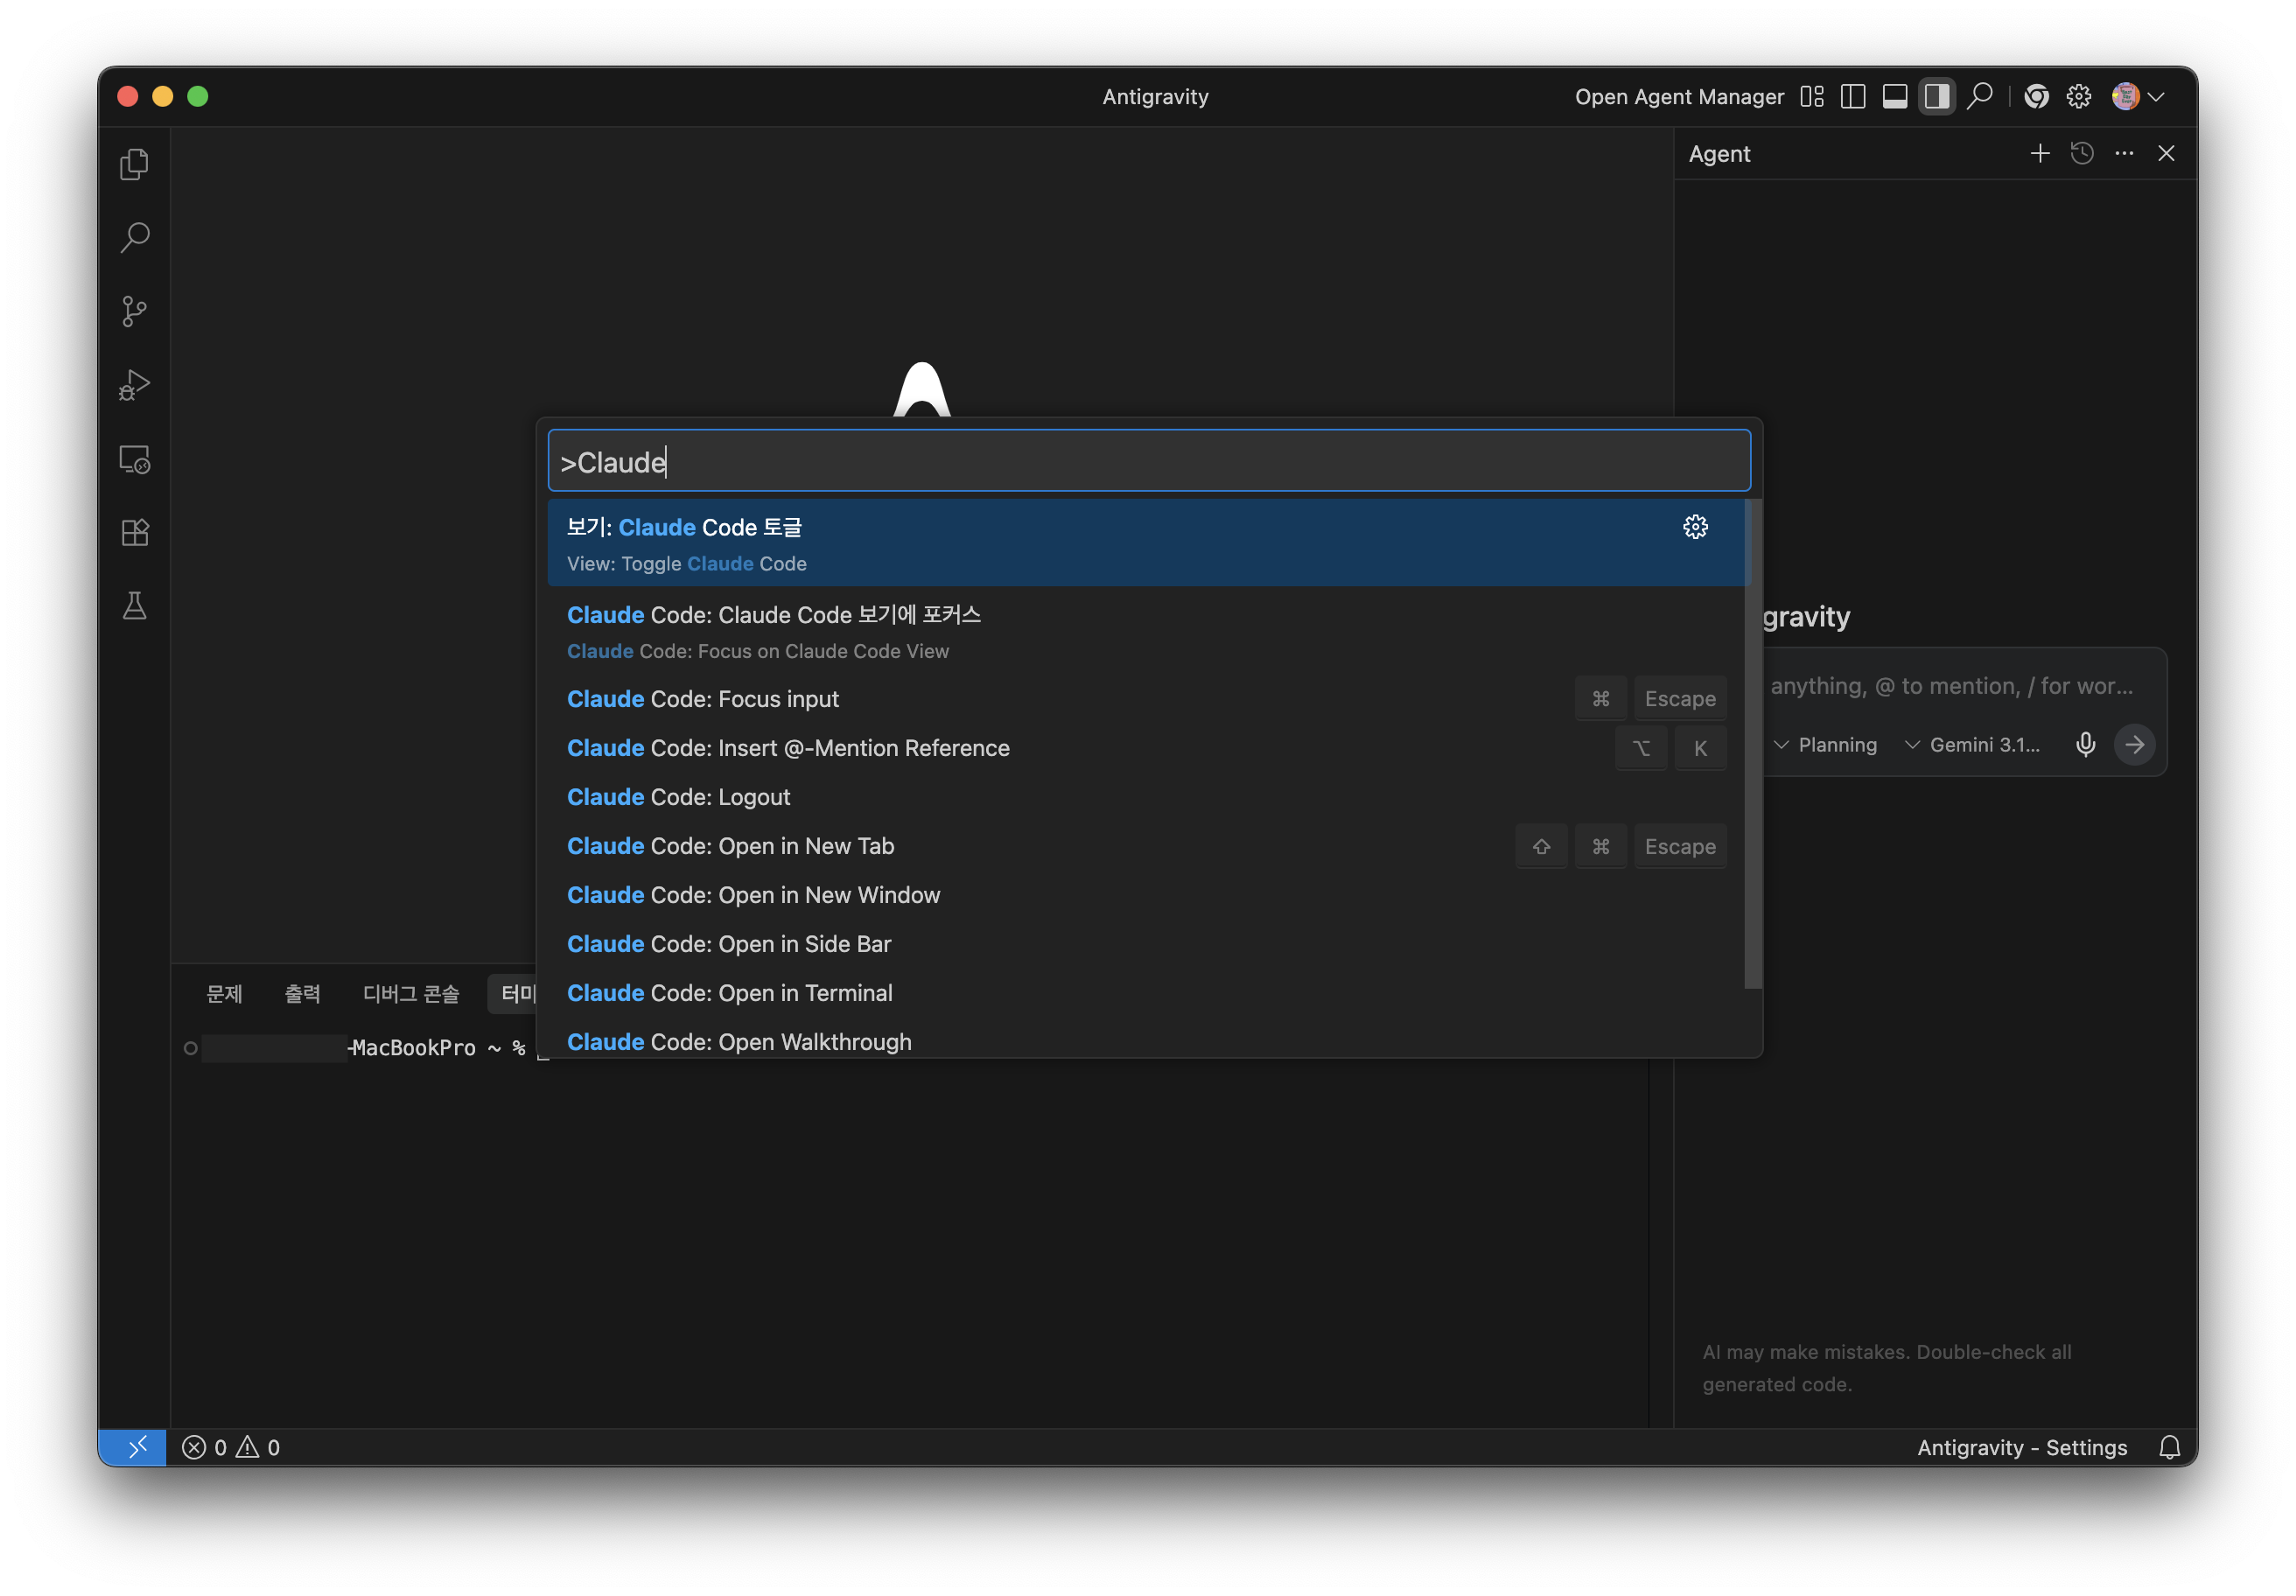Click the microphone icon in Agent input
This screenshot has height=1596, width=2296.
2085,744
